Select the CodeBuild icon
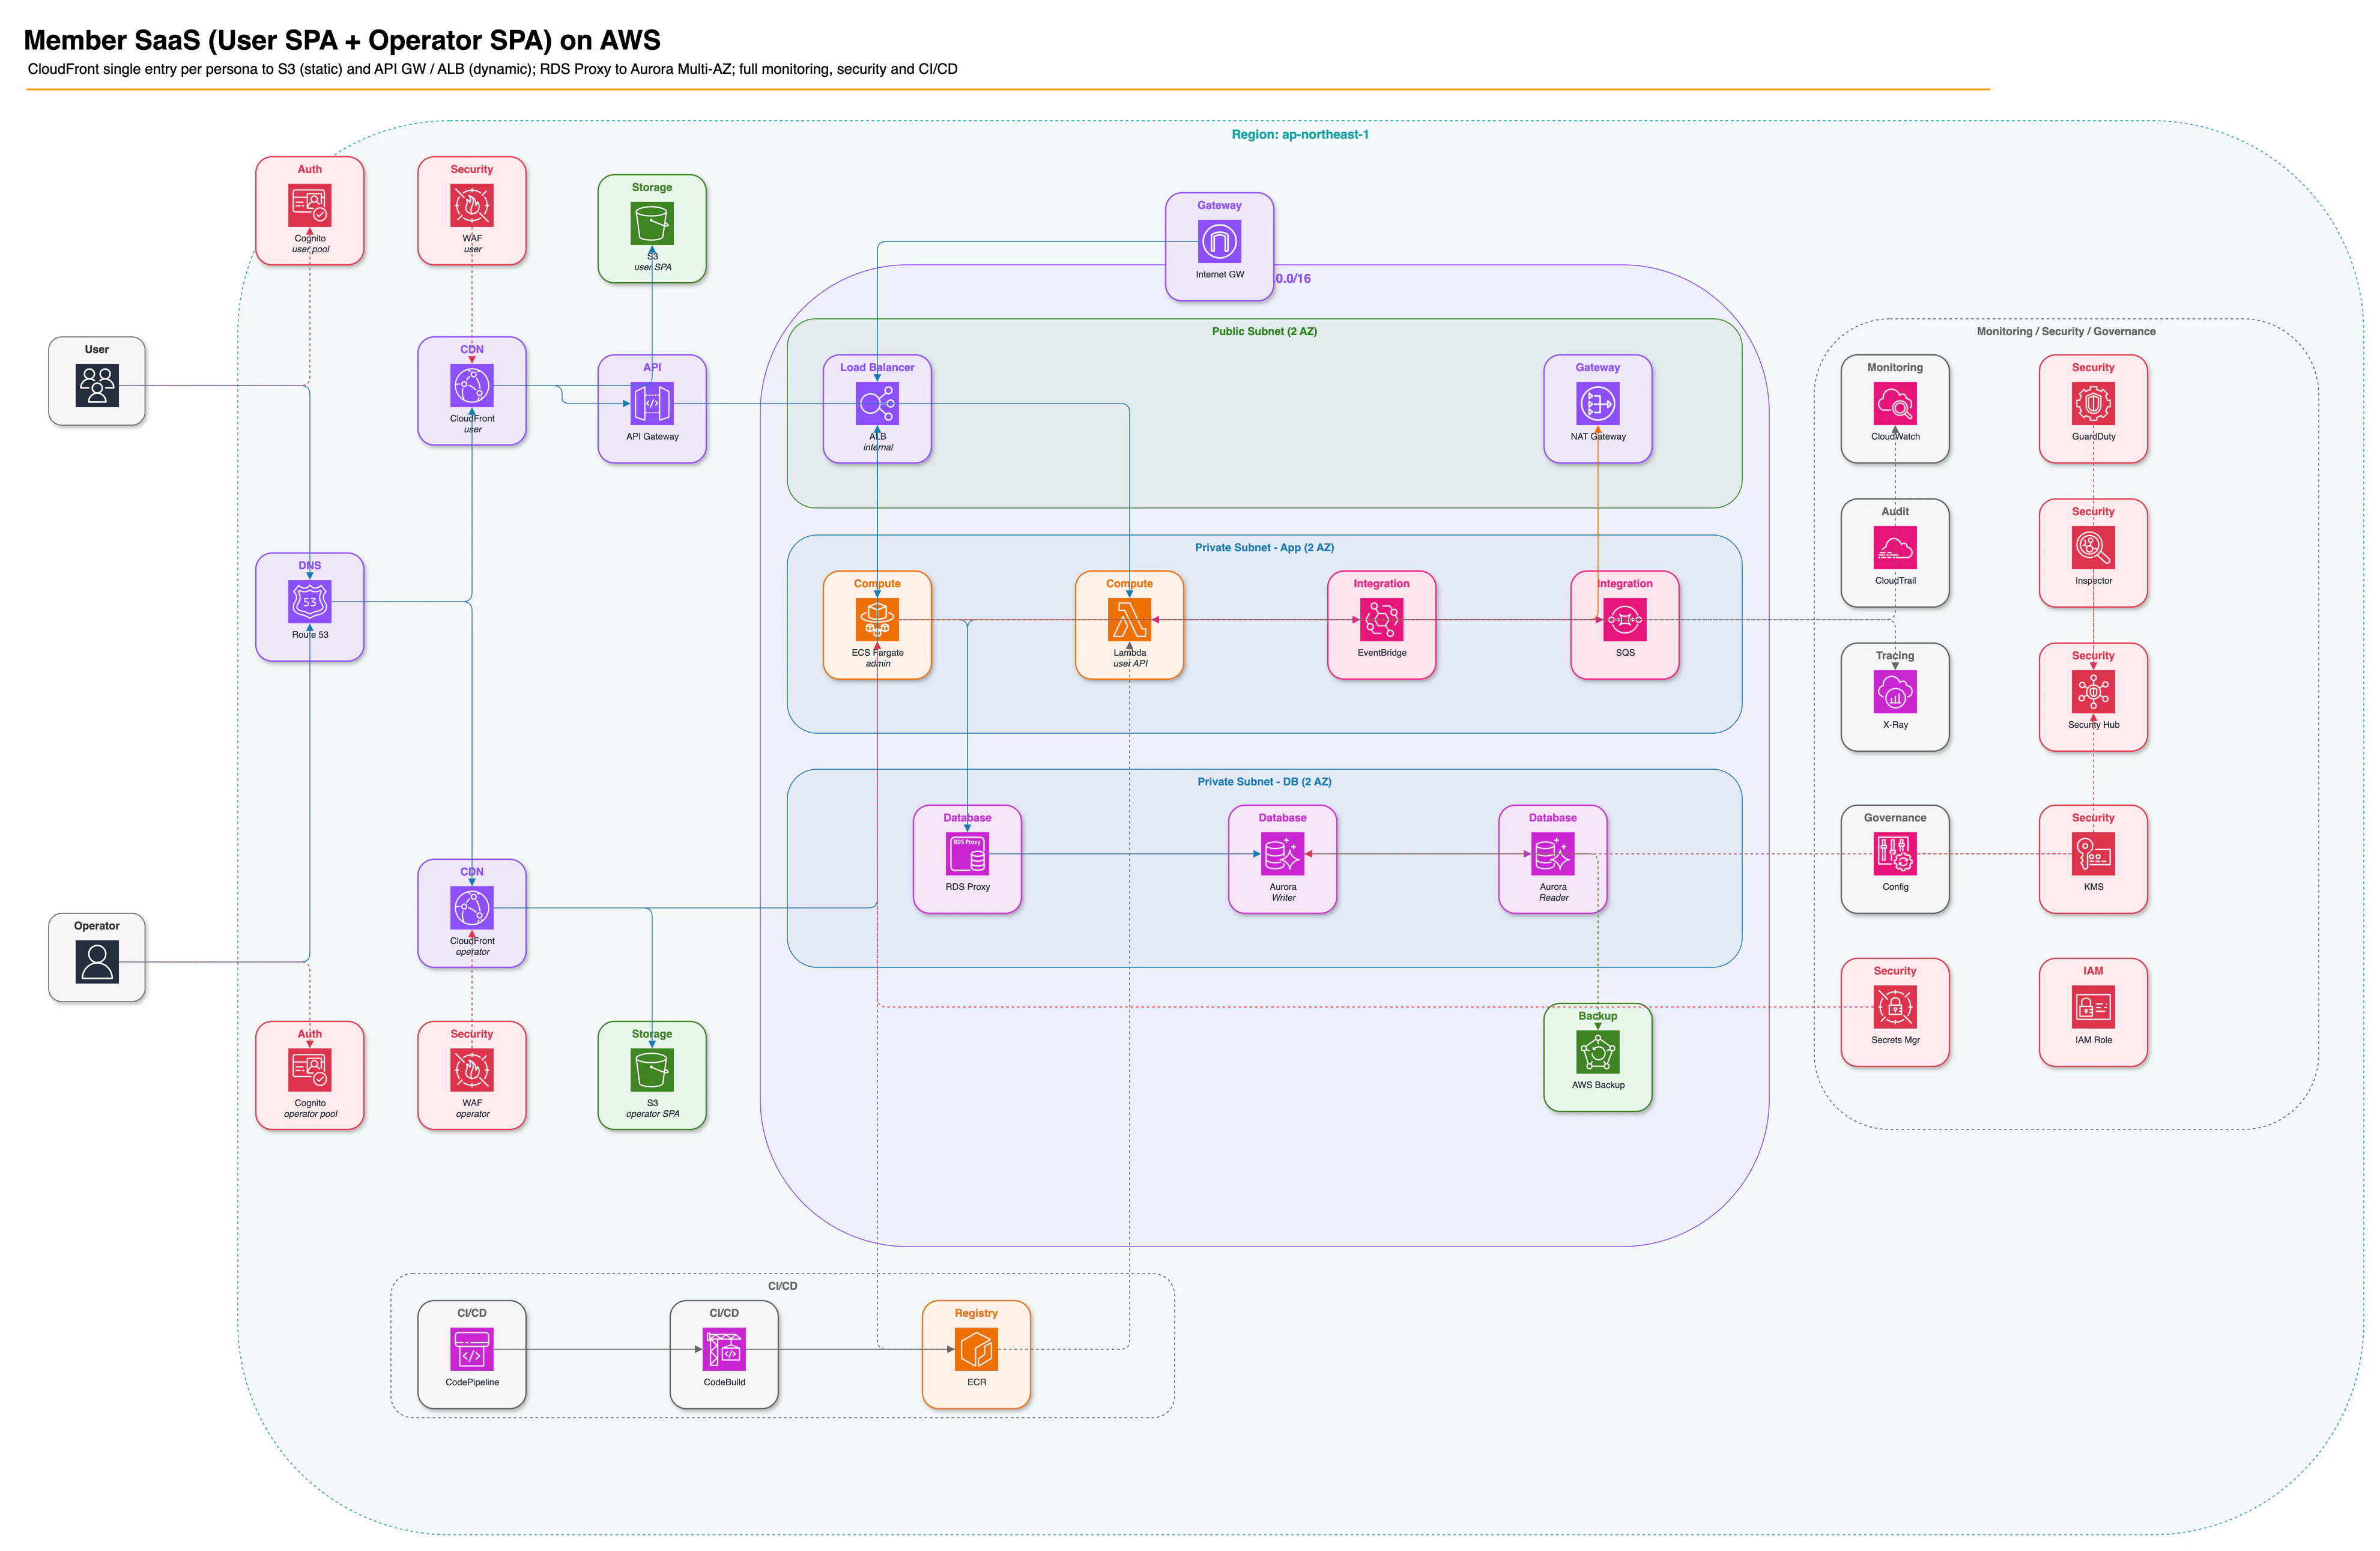Image resolution: width=2380 pixels, height=1551 pixels. click(724, 1348)
